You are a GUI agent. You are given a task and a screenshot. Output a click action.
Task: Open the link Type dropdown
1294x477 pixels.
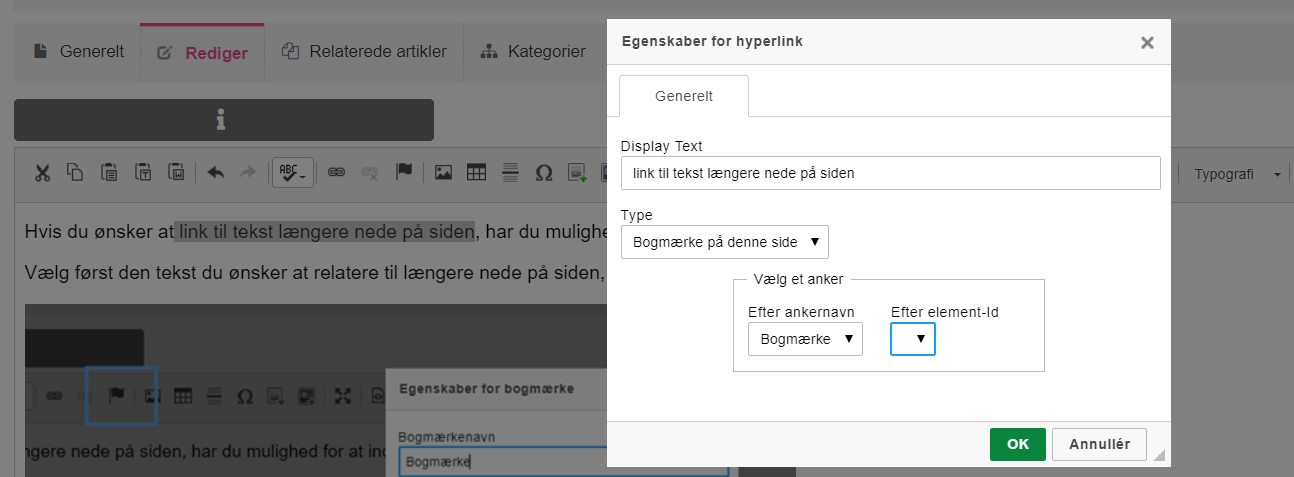[x=724, y=242]
